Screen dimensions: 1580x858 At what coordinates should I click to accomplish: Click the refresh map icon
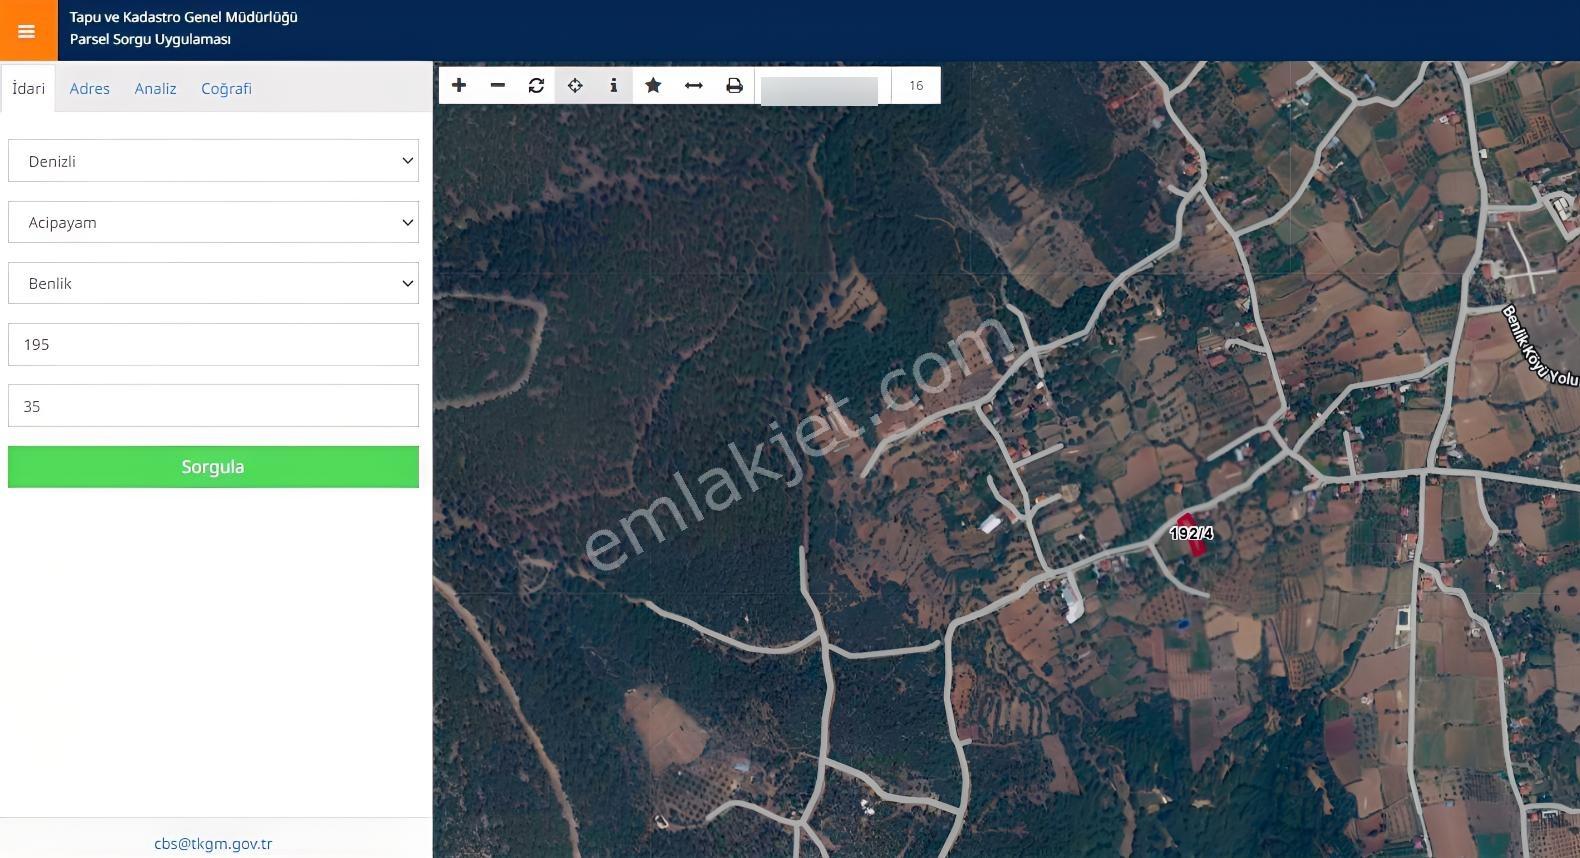click(x=536, y=85)
